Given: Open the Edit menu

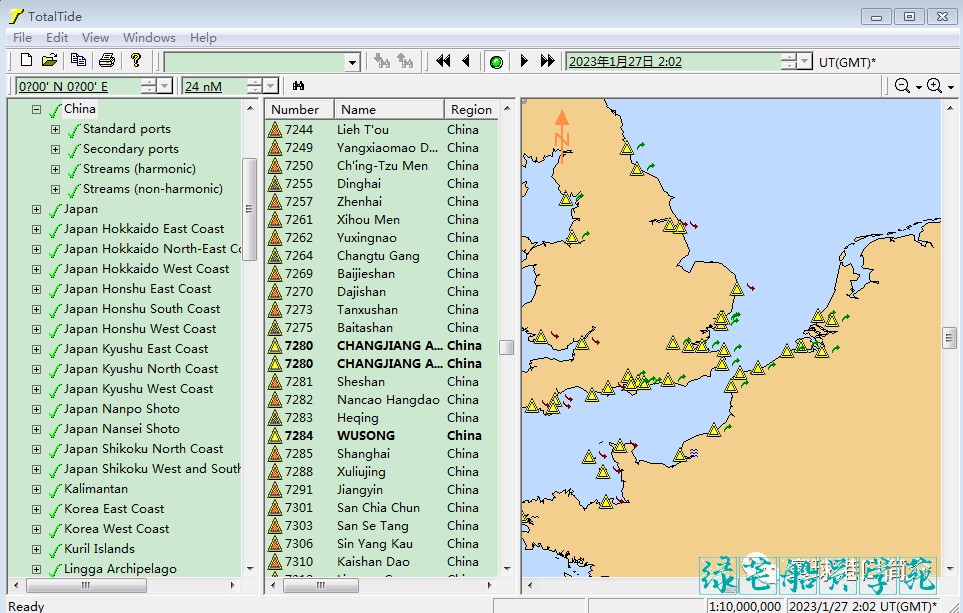Looking at the screenshot, I should tap(57, 37).
